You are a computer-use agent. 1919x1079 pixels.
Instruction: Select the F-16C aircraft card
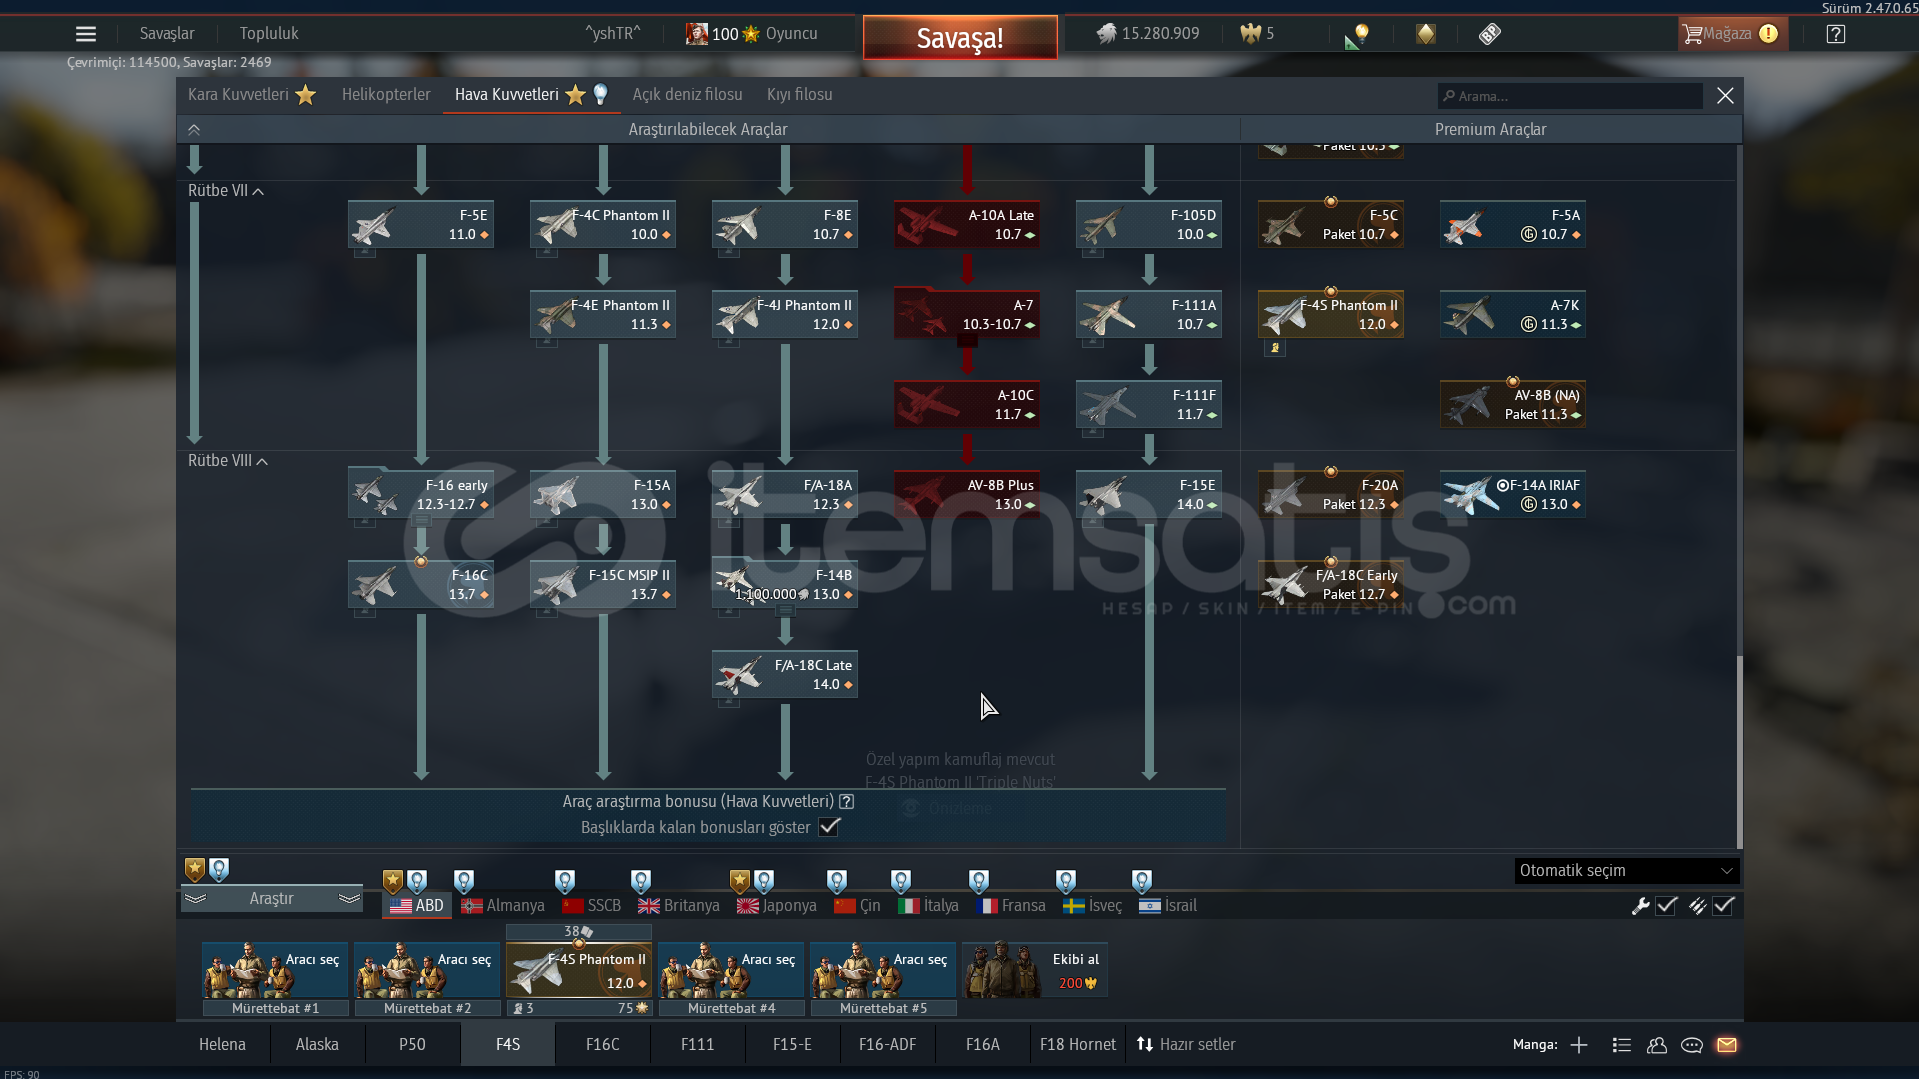click(x=421, y=584)
